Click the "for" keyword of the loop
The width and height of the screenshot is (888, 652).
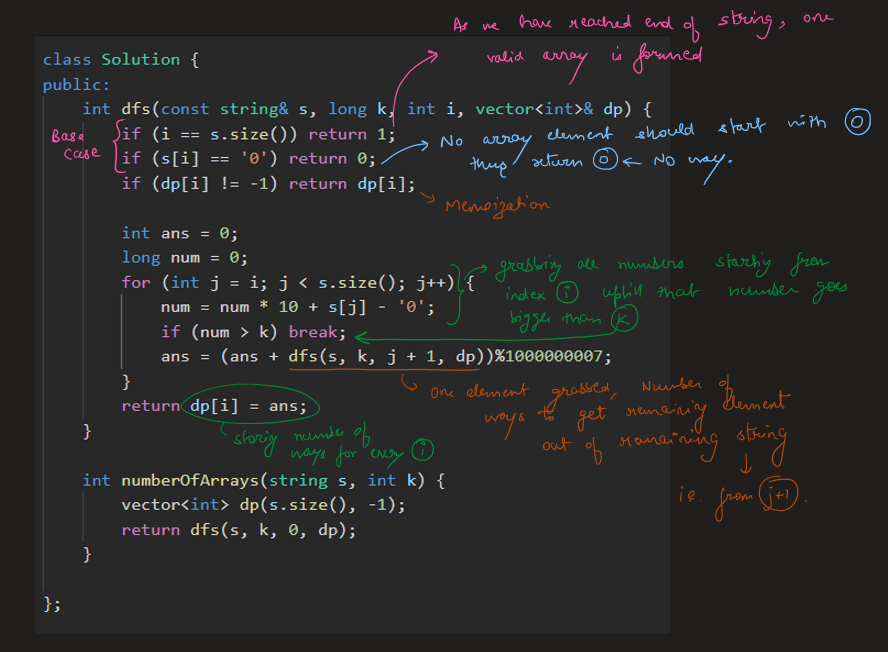pos(135,282)
